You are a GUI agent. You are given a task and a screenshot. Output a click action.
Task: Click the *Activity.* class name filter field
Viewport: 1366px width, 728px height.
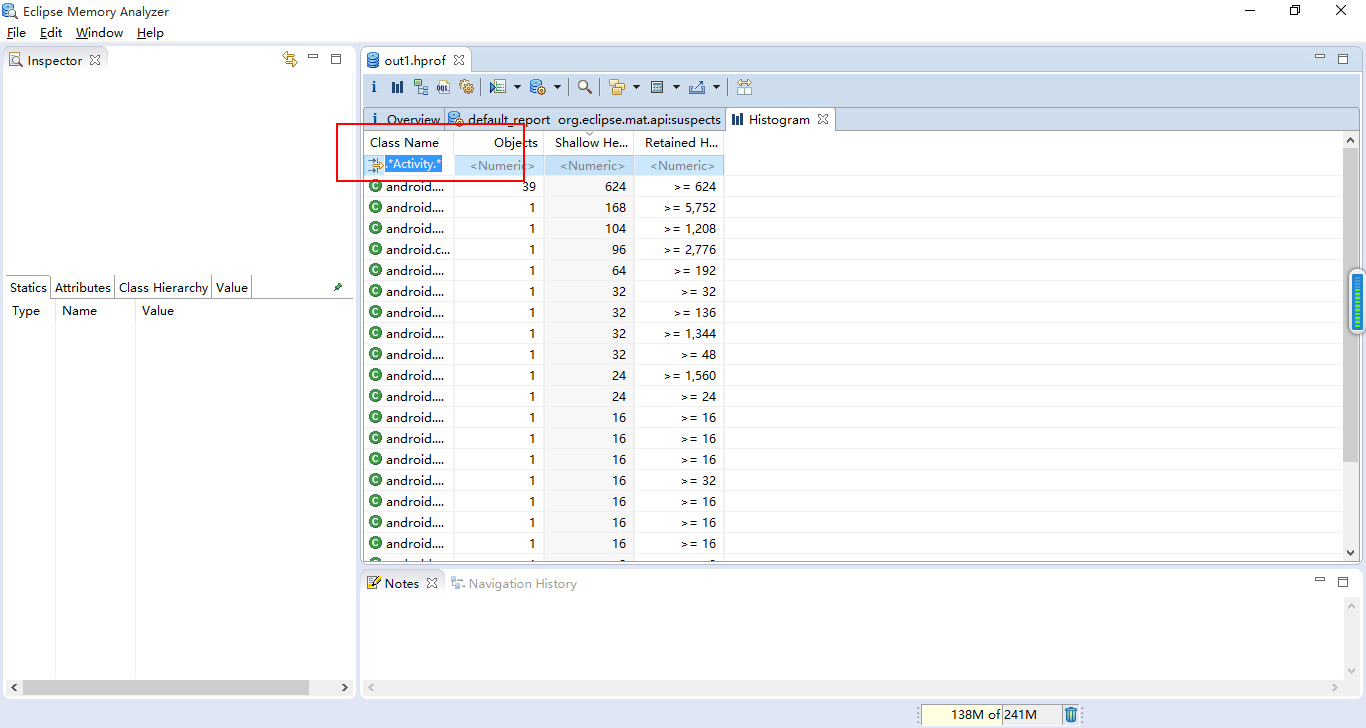coord(414,164)
